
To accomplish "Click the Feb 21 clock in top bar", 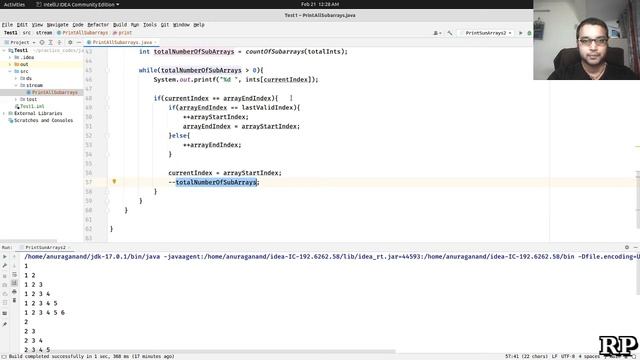I will [320, 4].
